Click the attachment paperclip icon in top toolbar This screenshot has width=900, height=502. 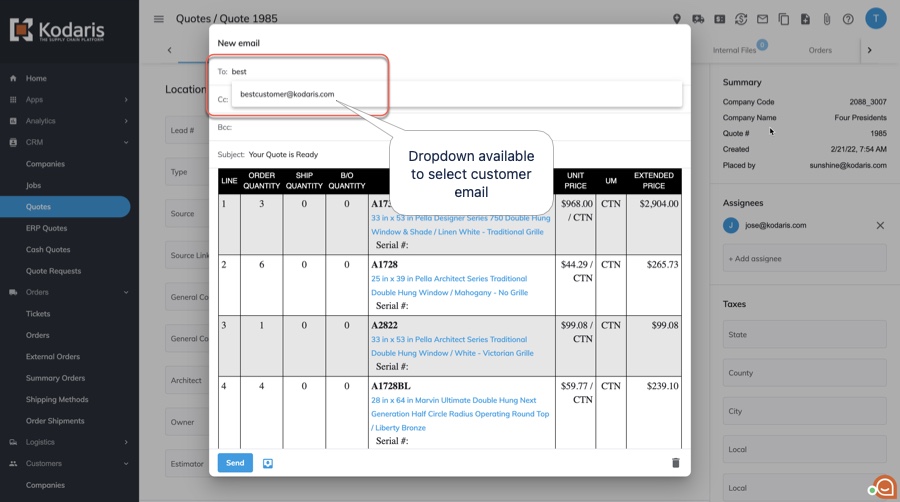[x=827, y=19]
